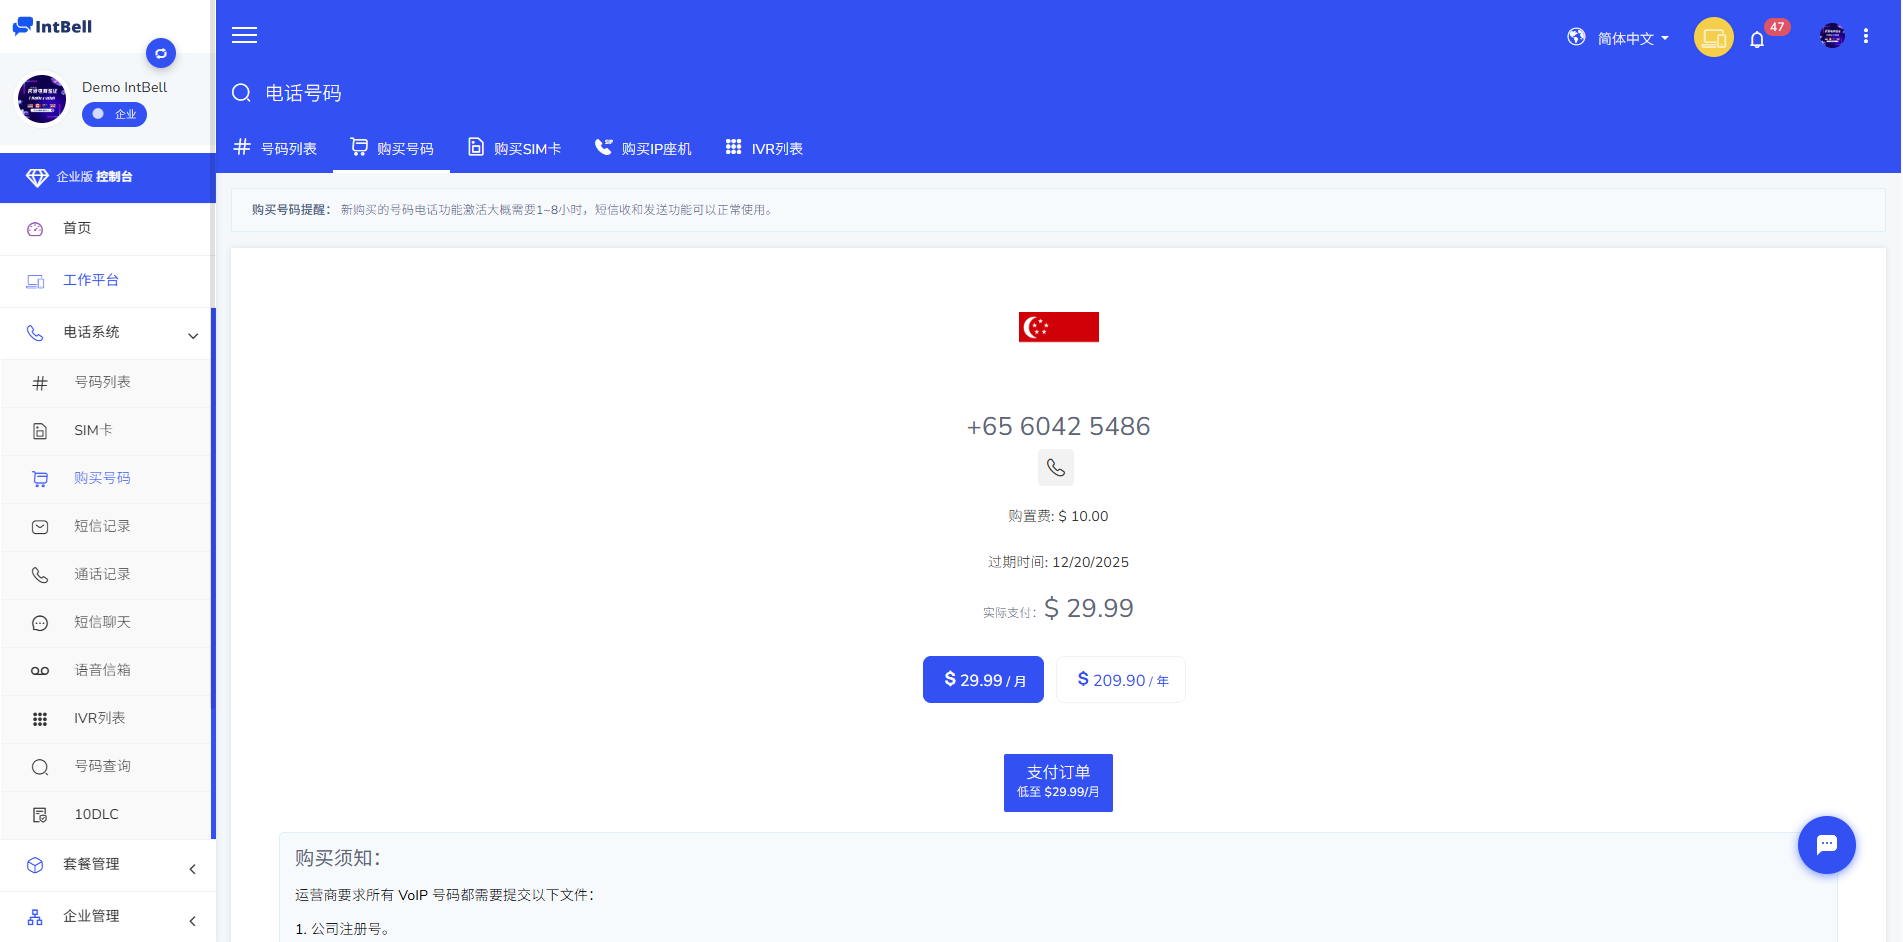Select the $29.99 monthly plan
This screenshot has width=1903, height=942.
(x=983, y=680)
